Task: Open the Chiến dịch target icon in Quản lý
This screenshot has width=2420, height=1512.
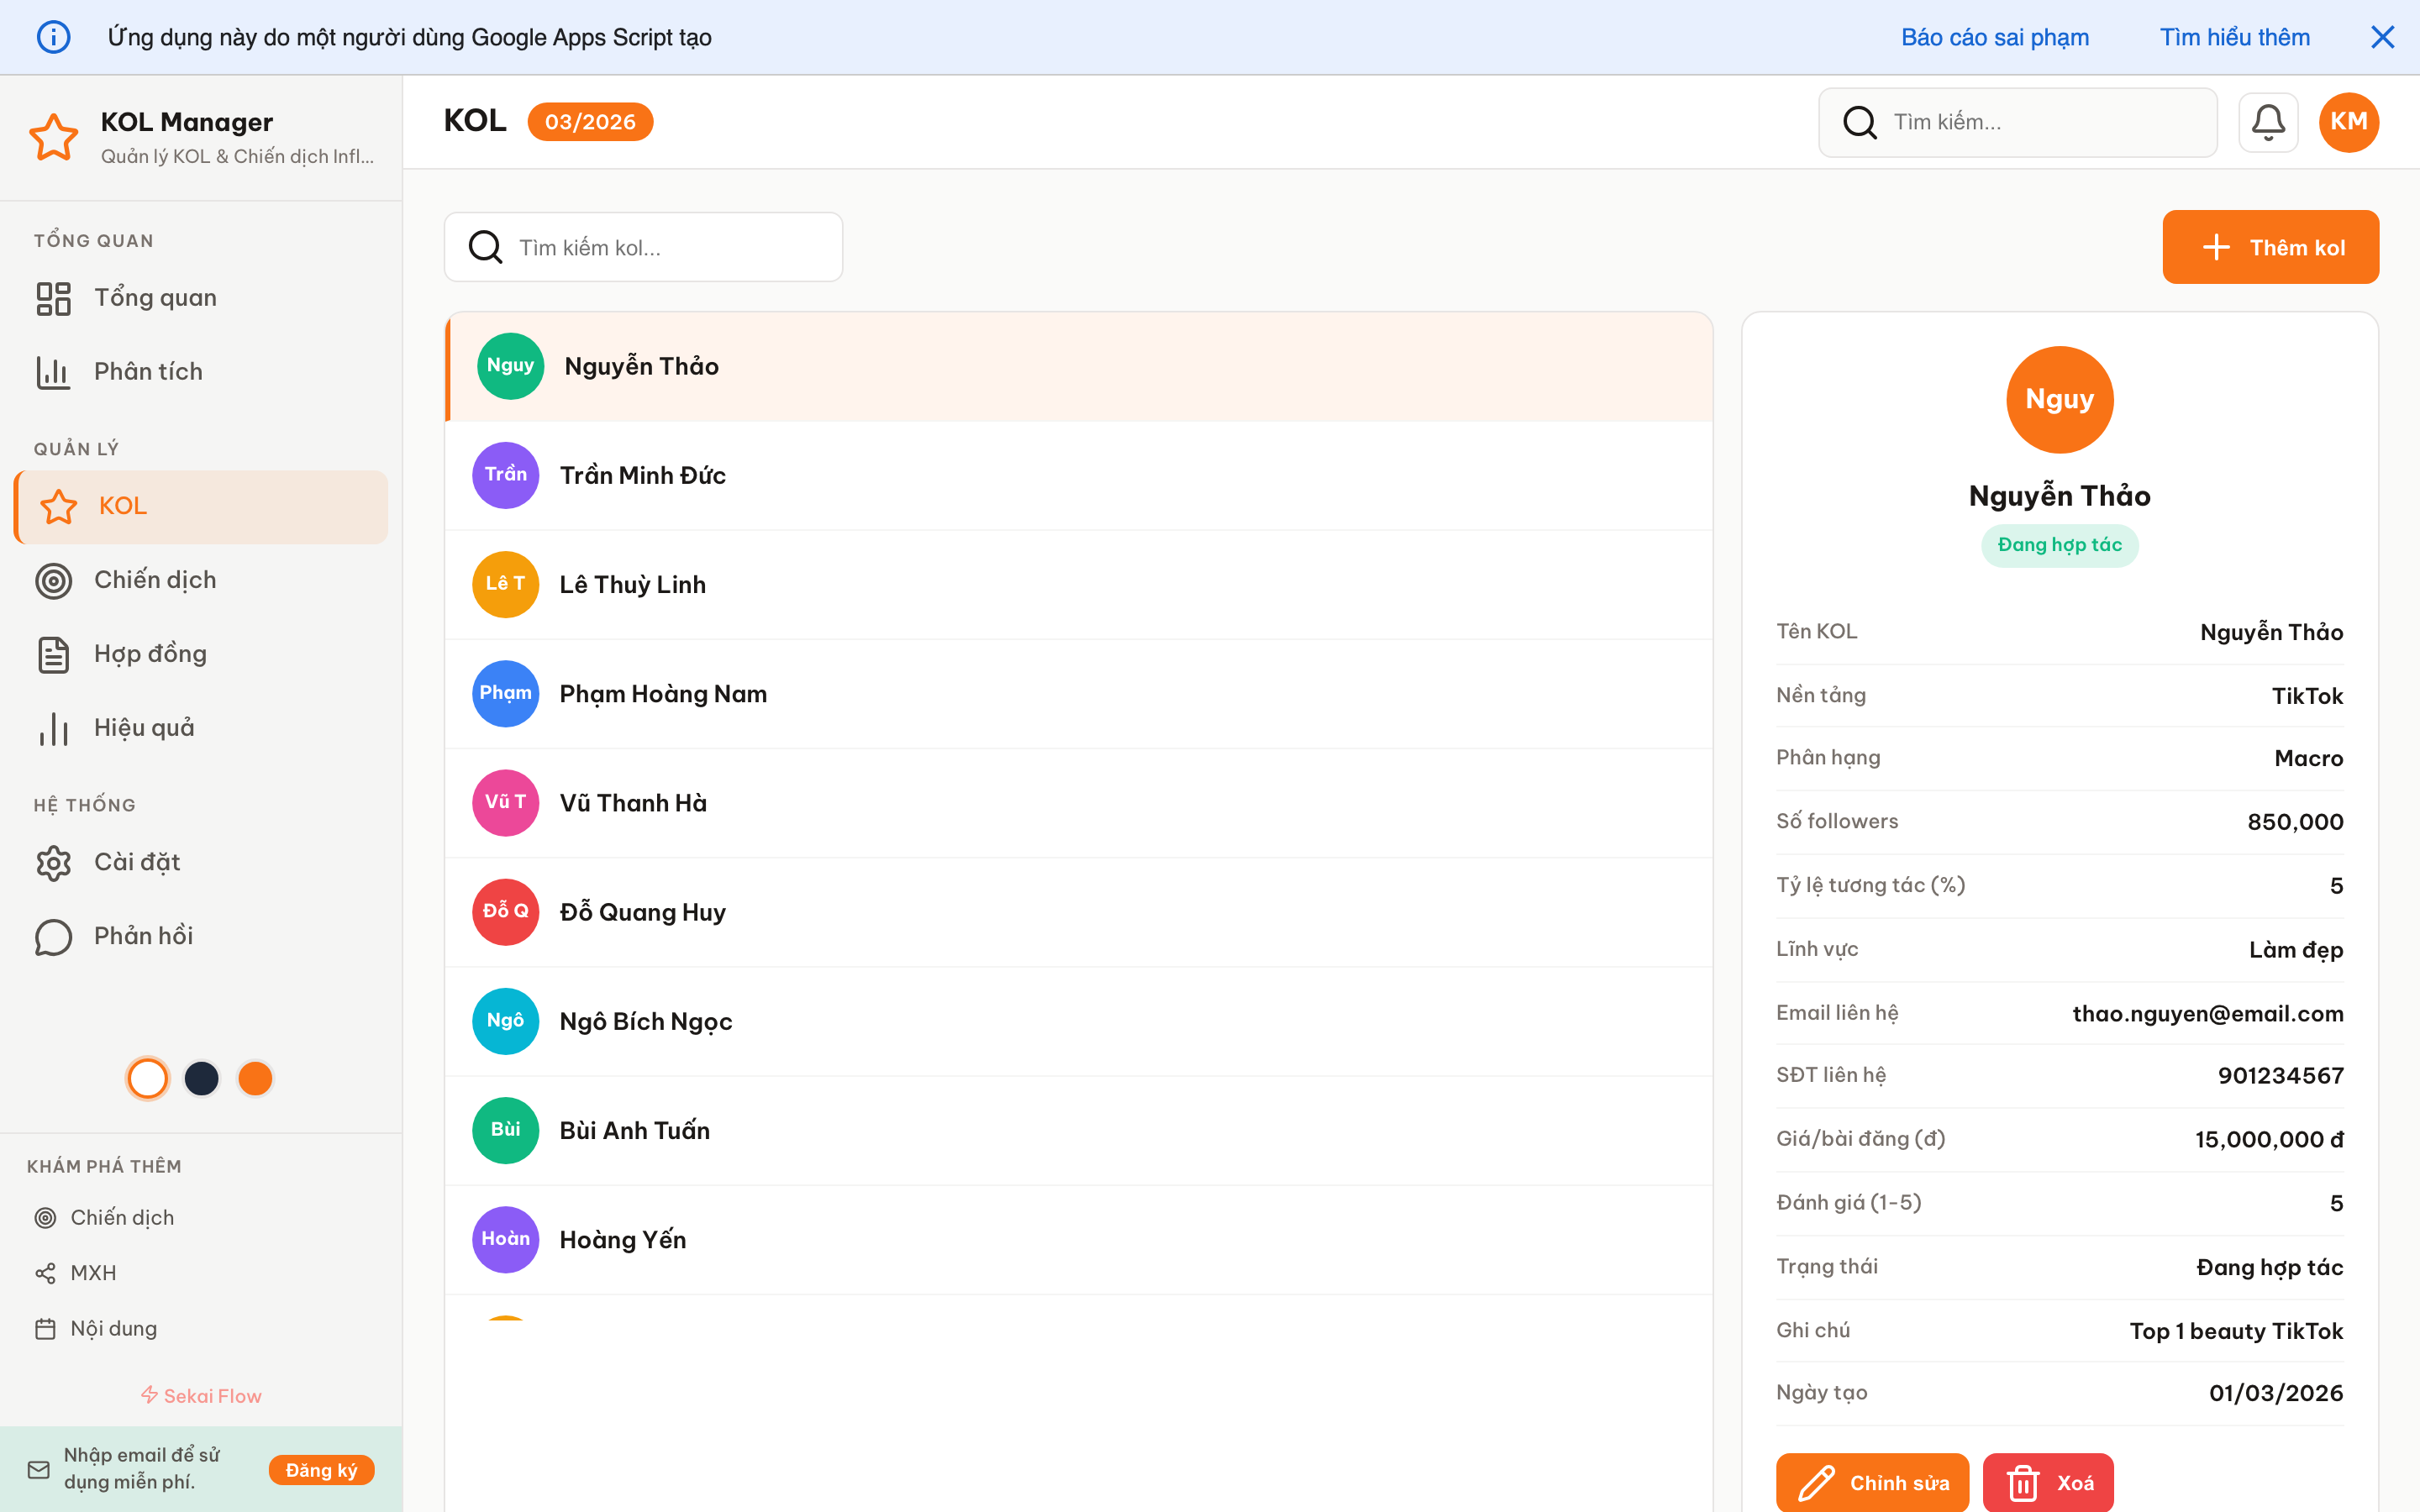Action: 53,580
